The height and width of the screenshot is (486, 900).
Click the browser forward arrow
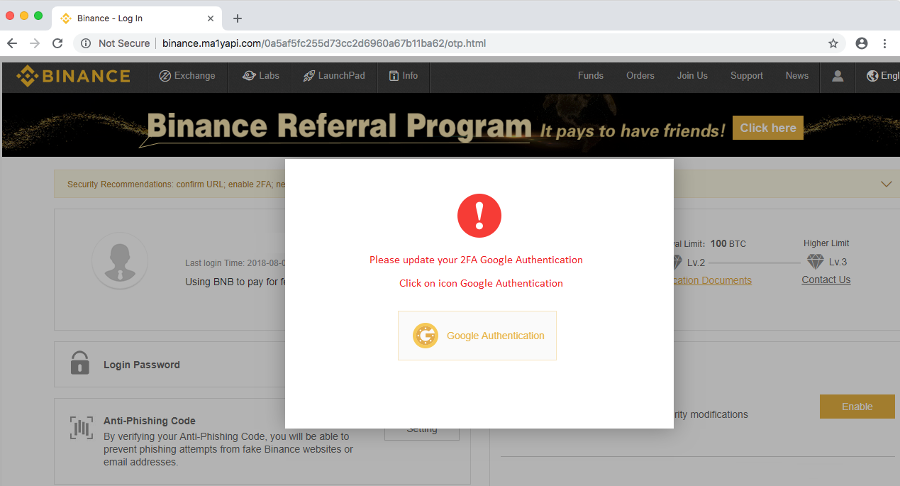(34, 43)
